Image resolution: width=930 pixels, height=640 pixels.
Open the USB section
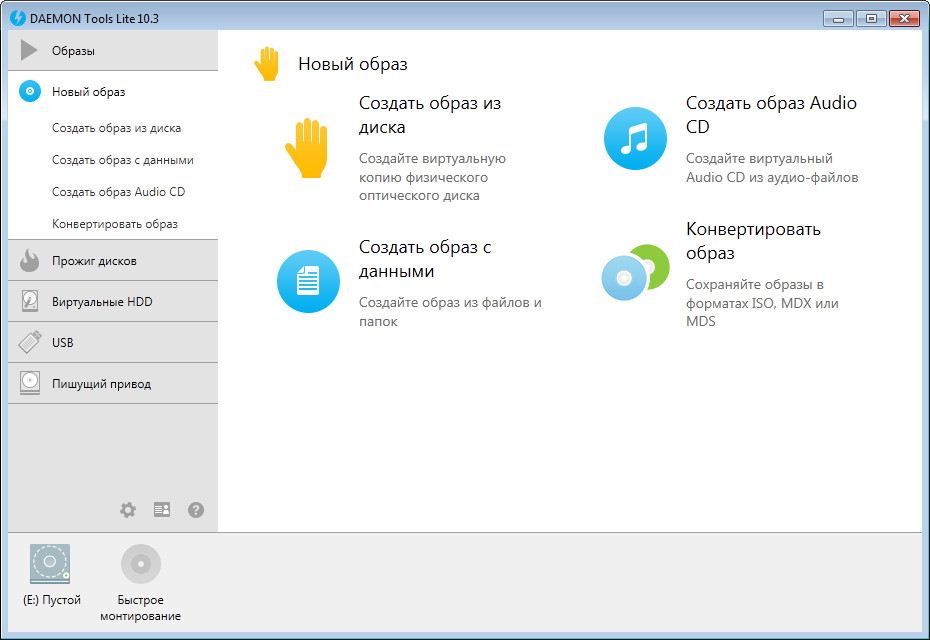click(x=113, y=342)
